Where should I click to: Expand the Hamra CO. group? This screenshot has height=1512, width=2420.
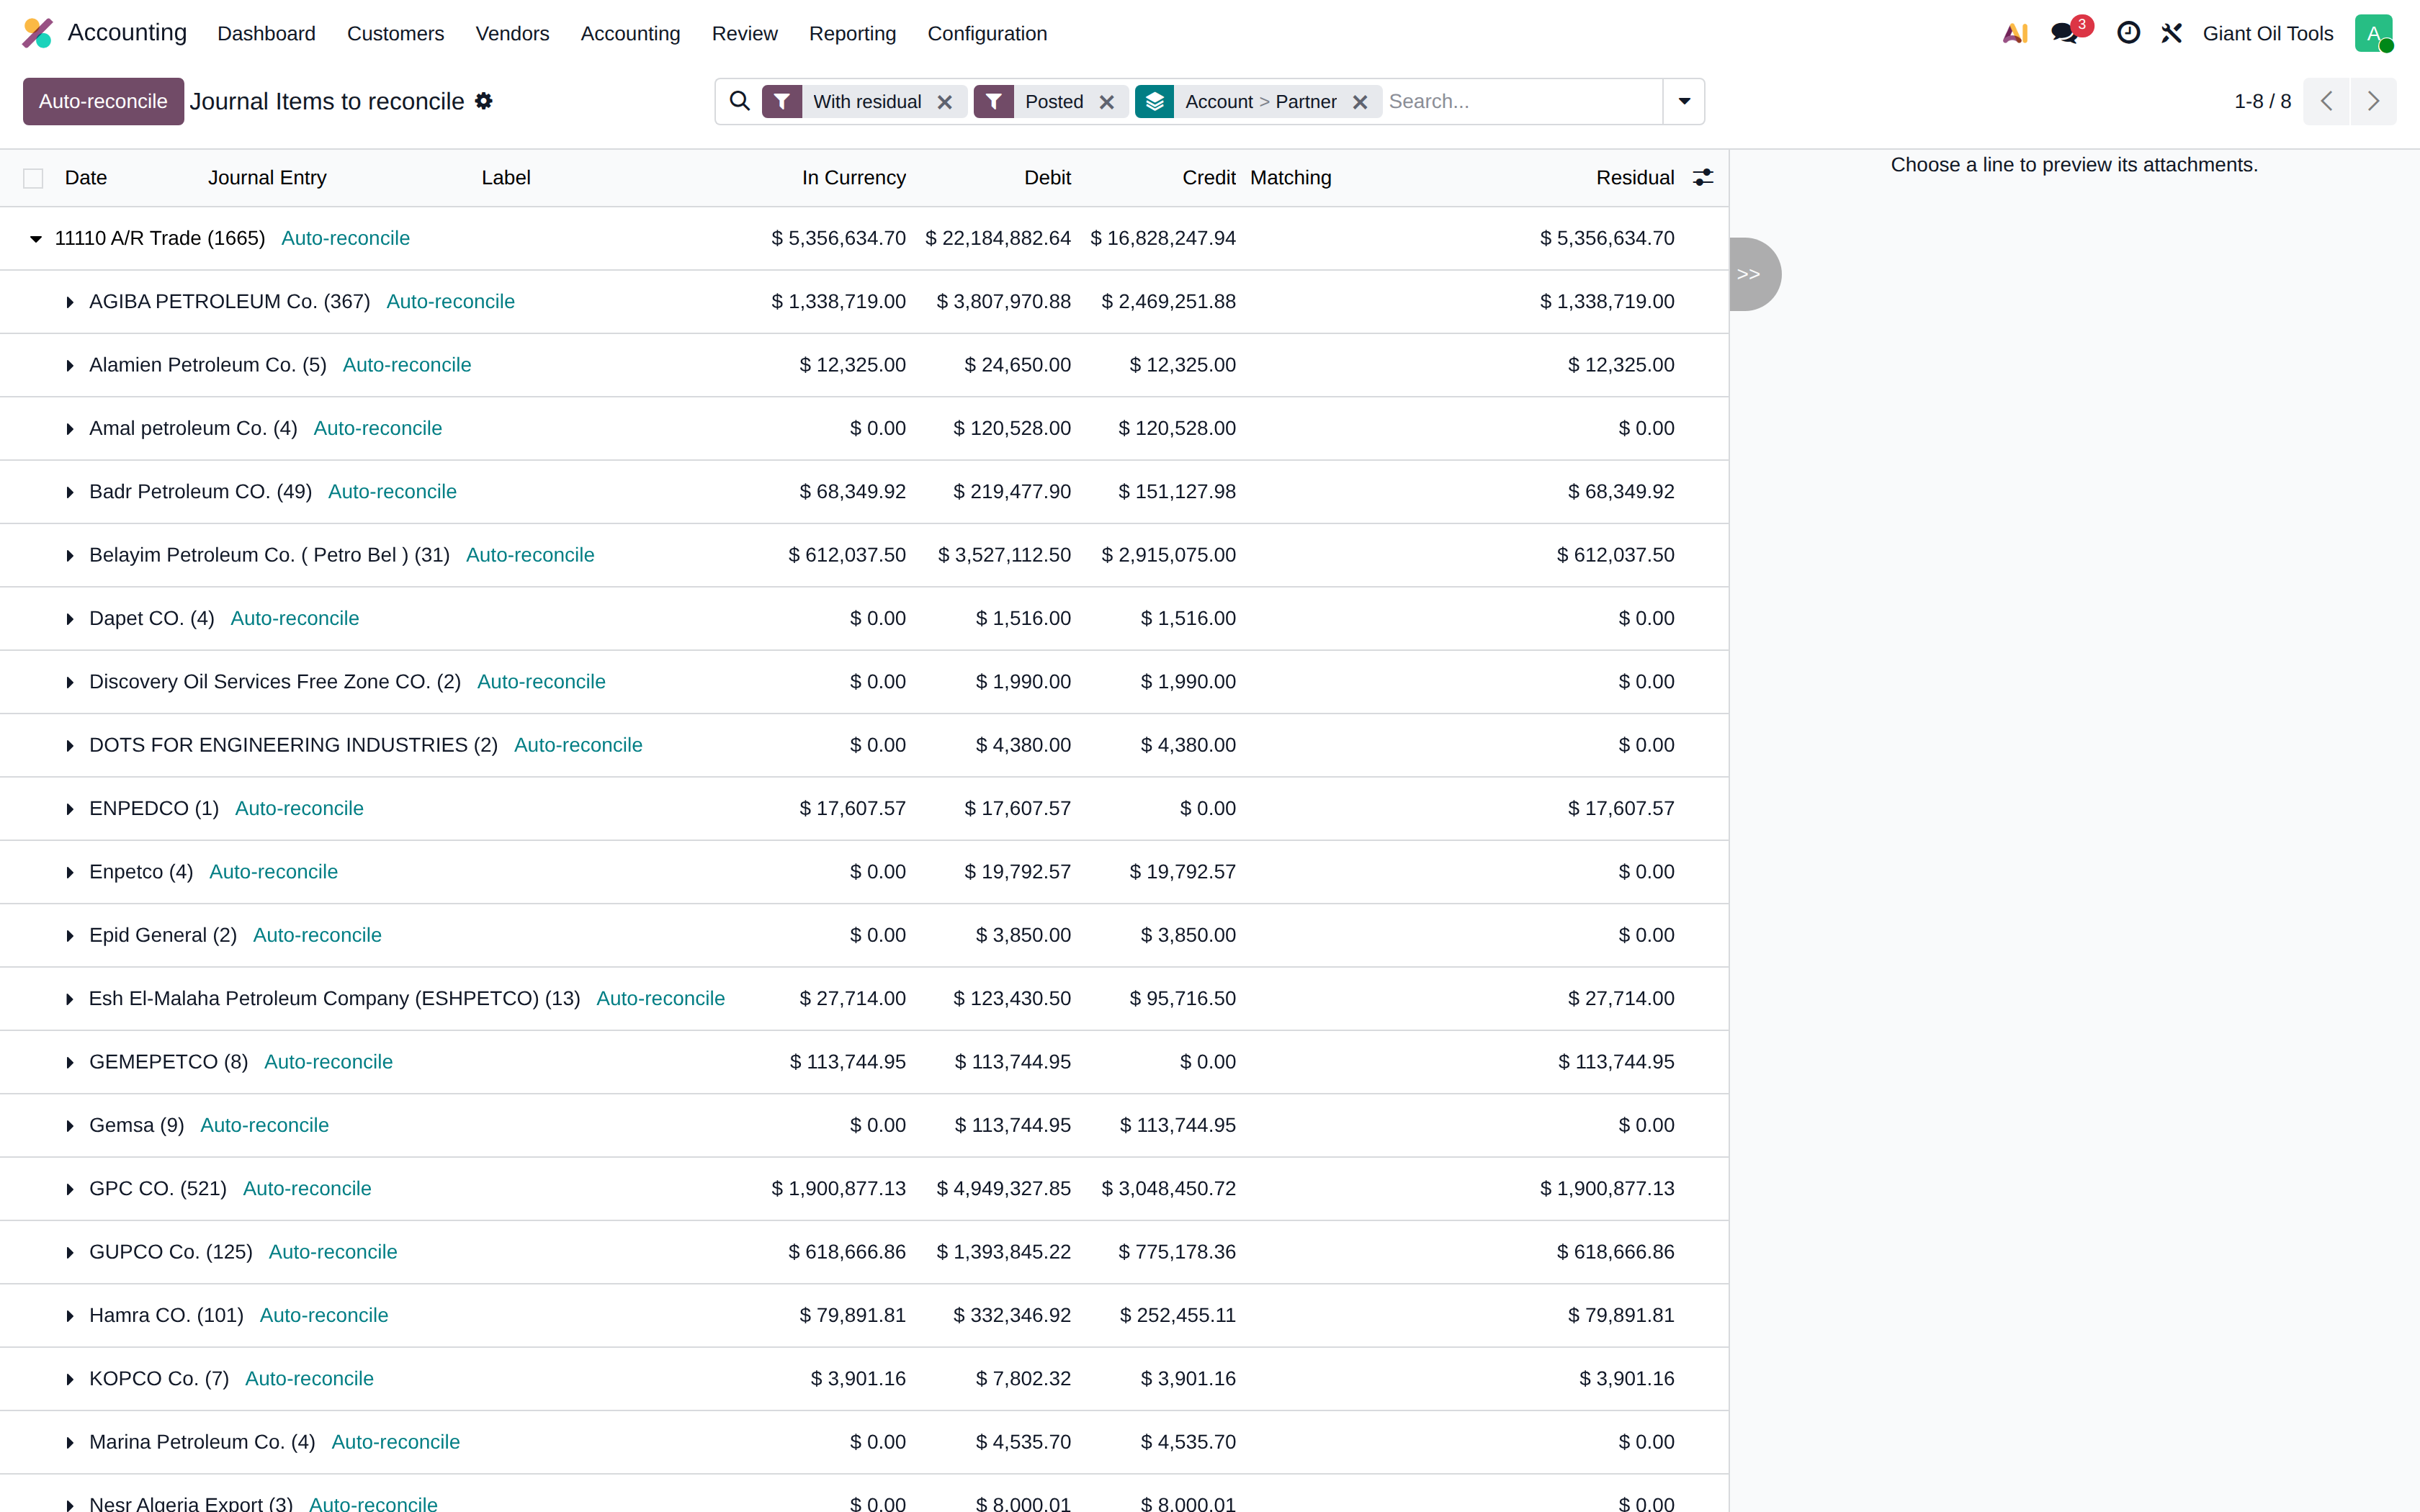click(x=70, y=1316)
